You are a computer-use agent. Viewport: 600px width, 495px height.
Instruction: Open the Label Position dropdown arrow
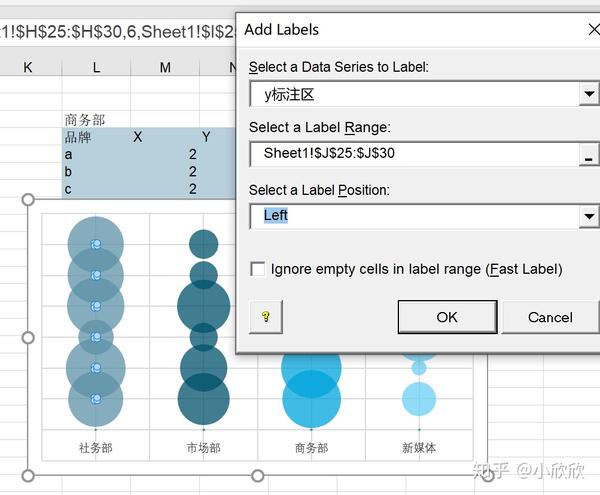(589, 216)
